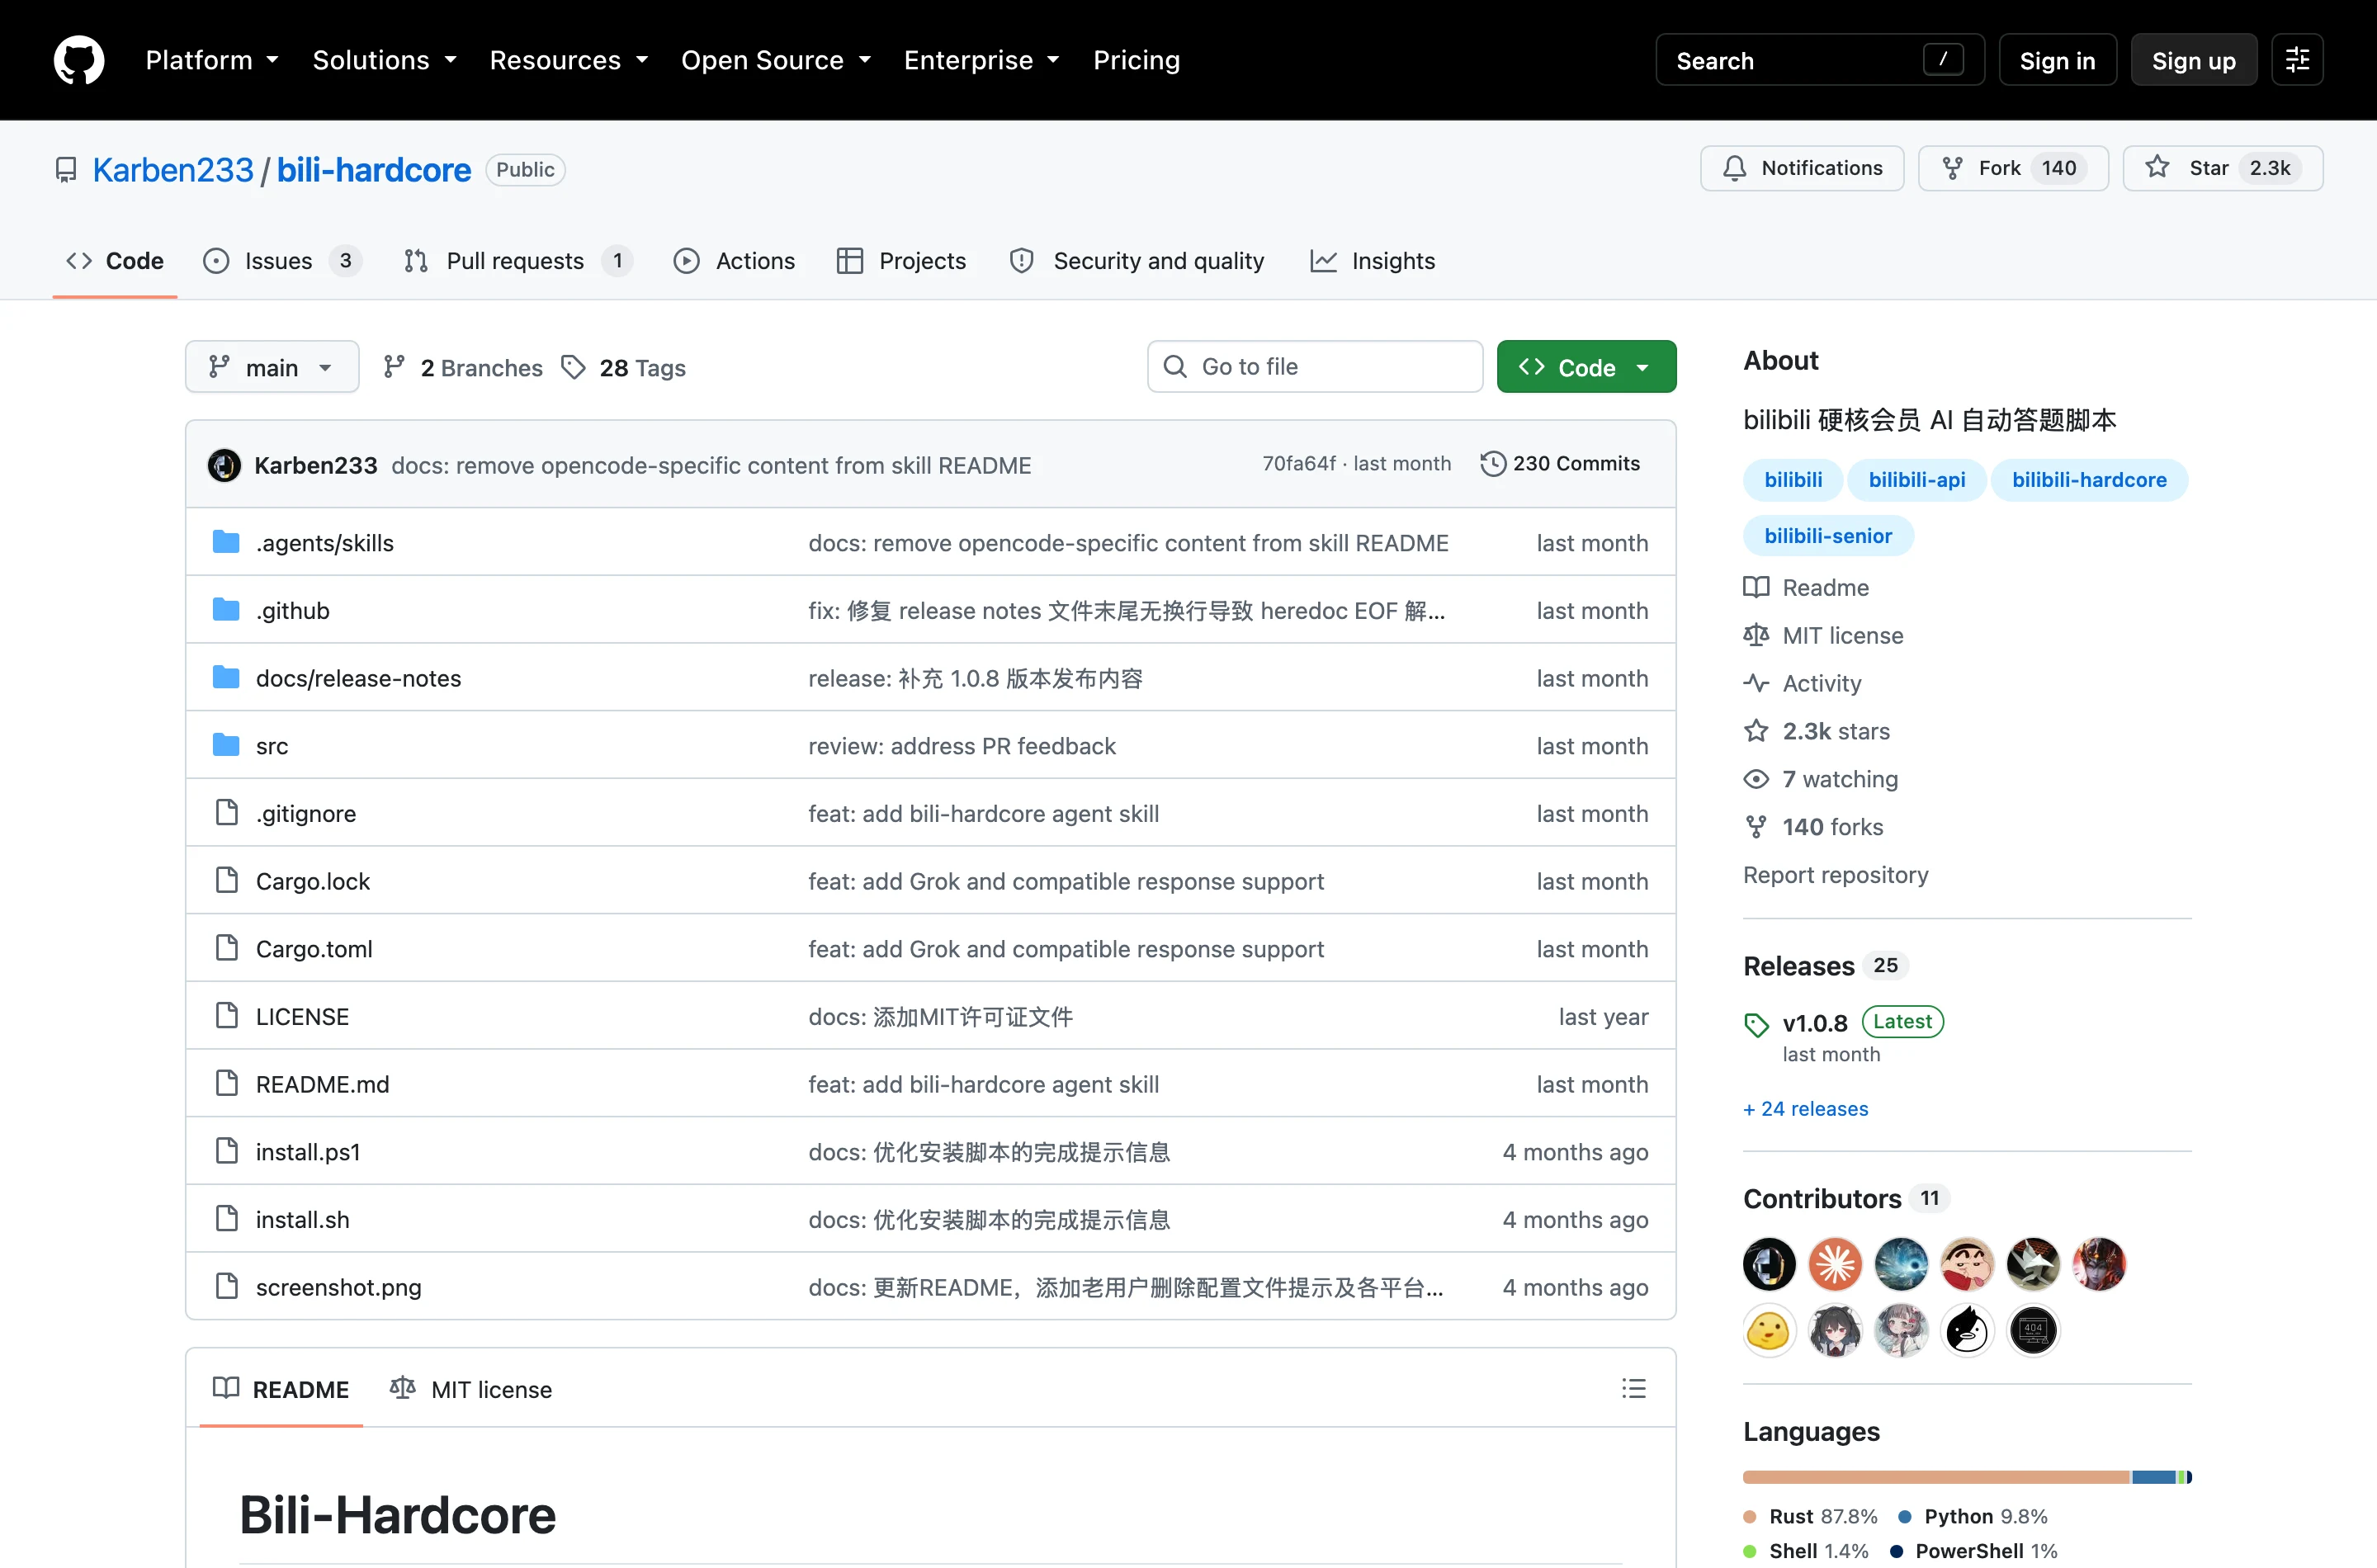Click commit hash 70fa64f

1298,464
